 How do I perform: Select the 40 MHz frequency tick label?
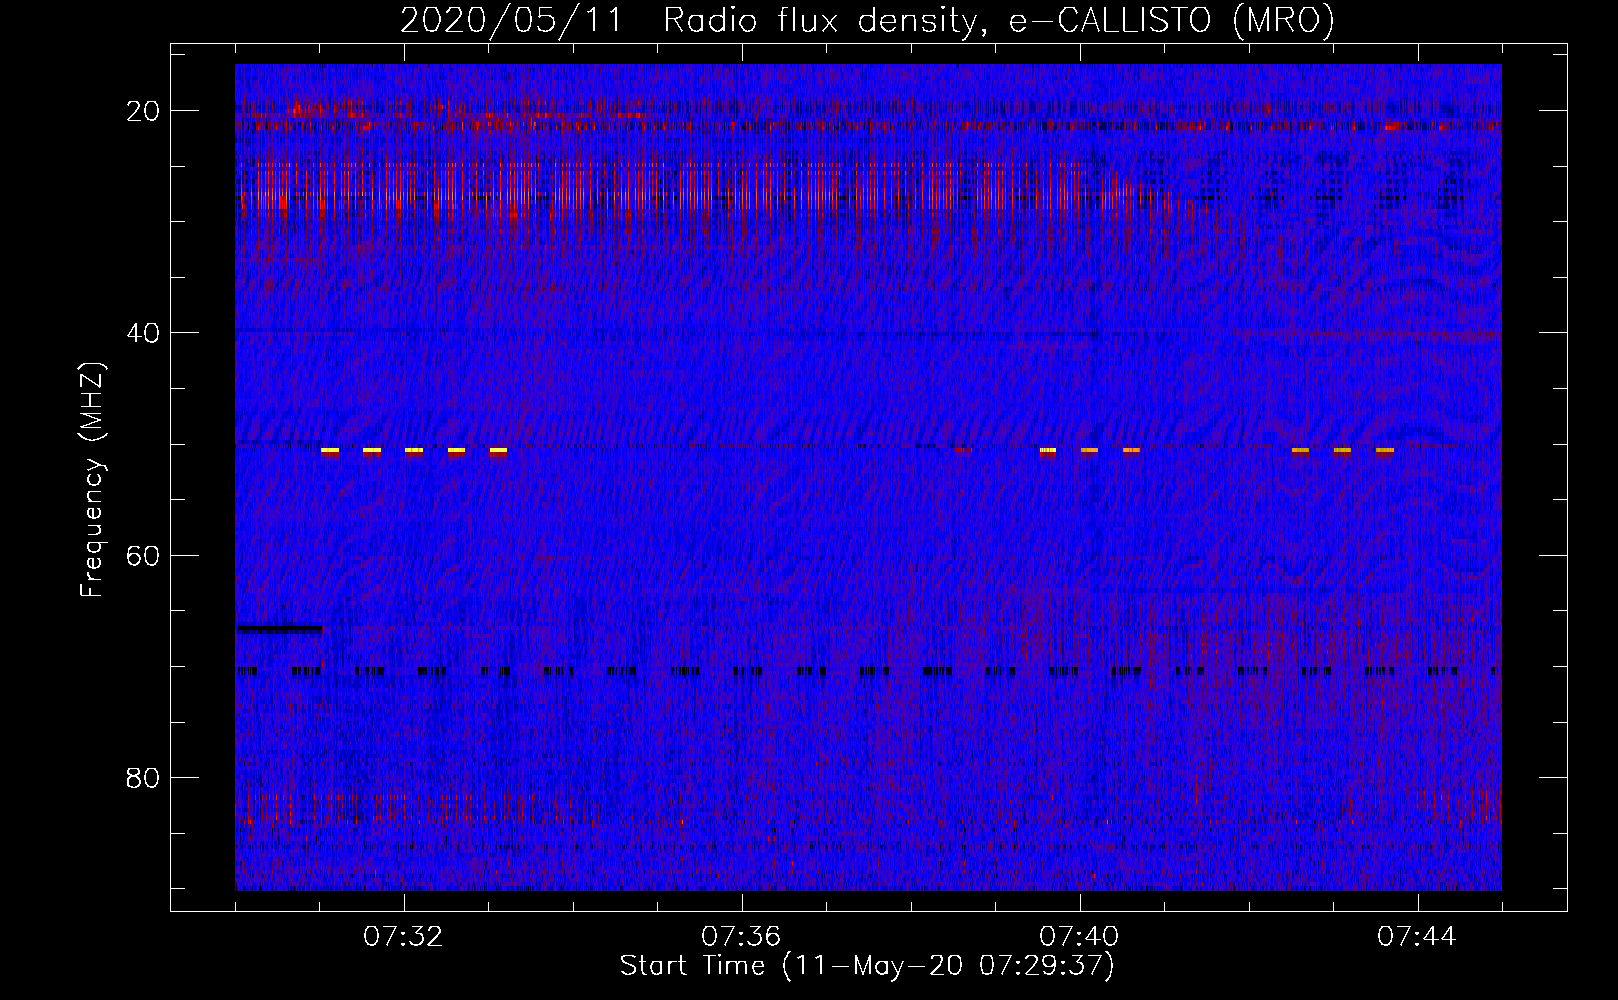tap(143, 333)
